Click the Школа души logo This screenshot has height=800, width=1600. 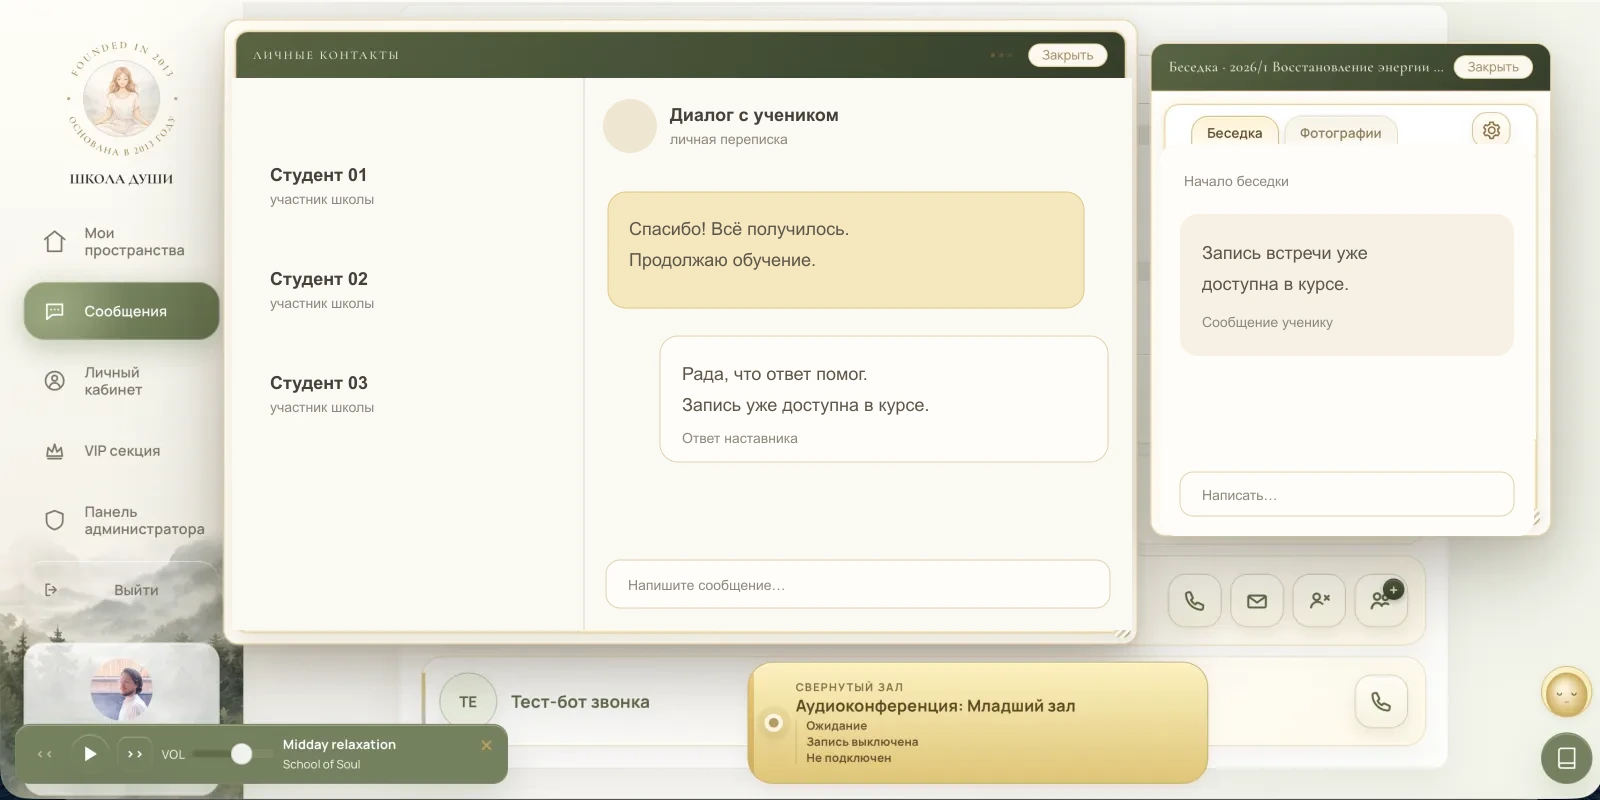pos(122,100)
